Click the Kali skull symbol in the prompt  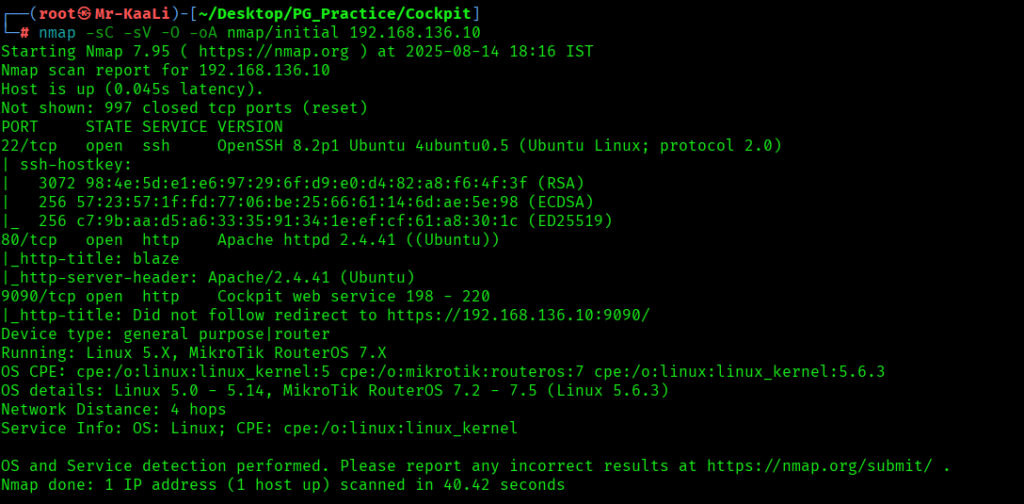71,13
